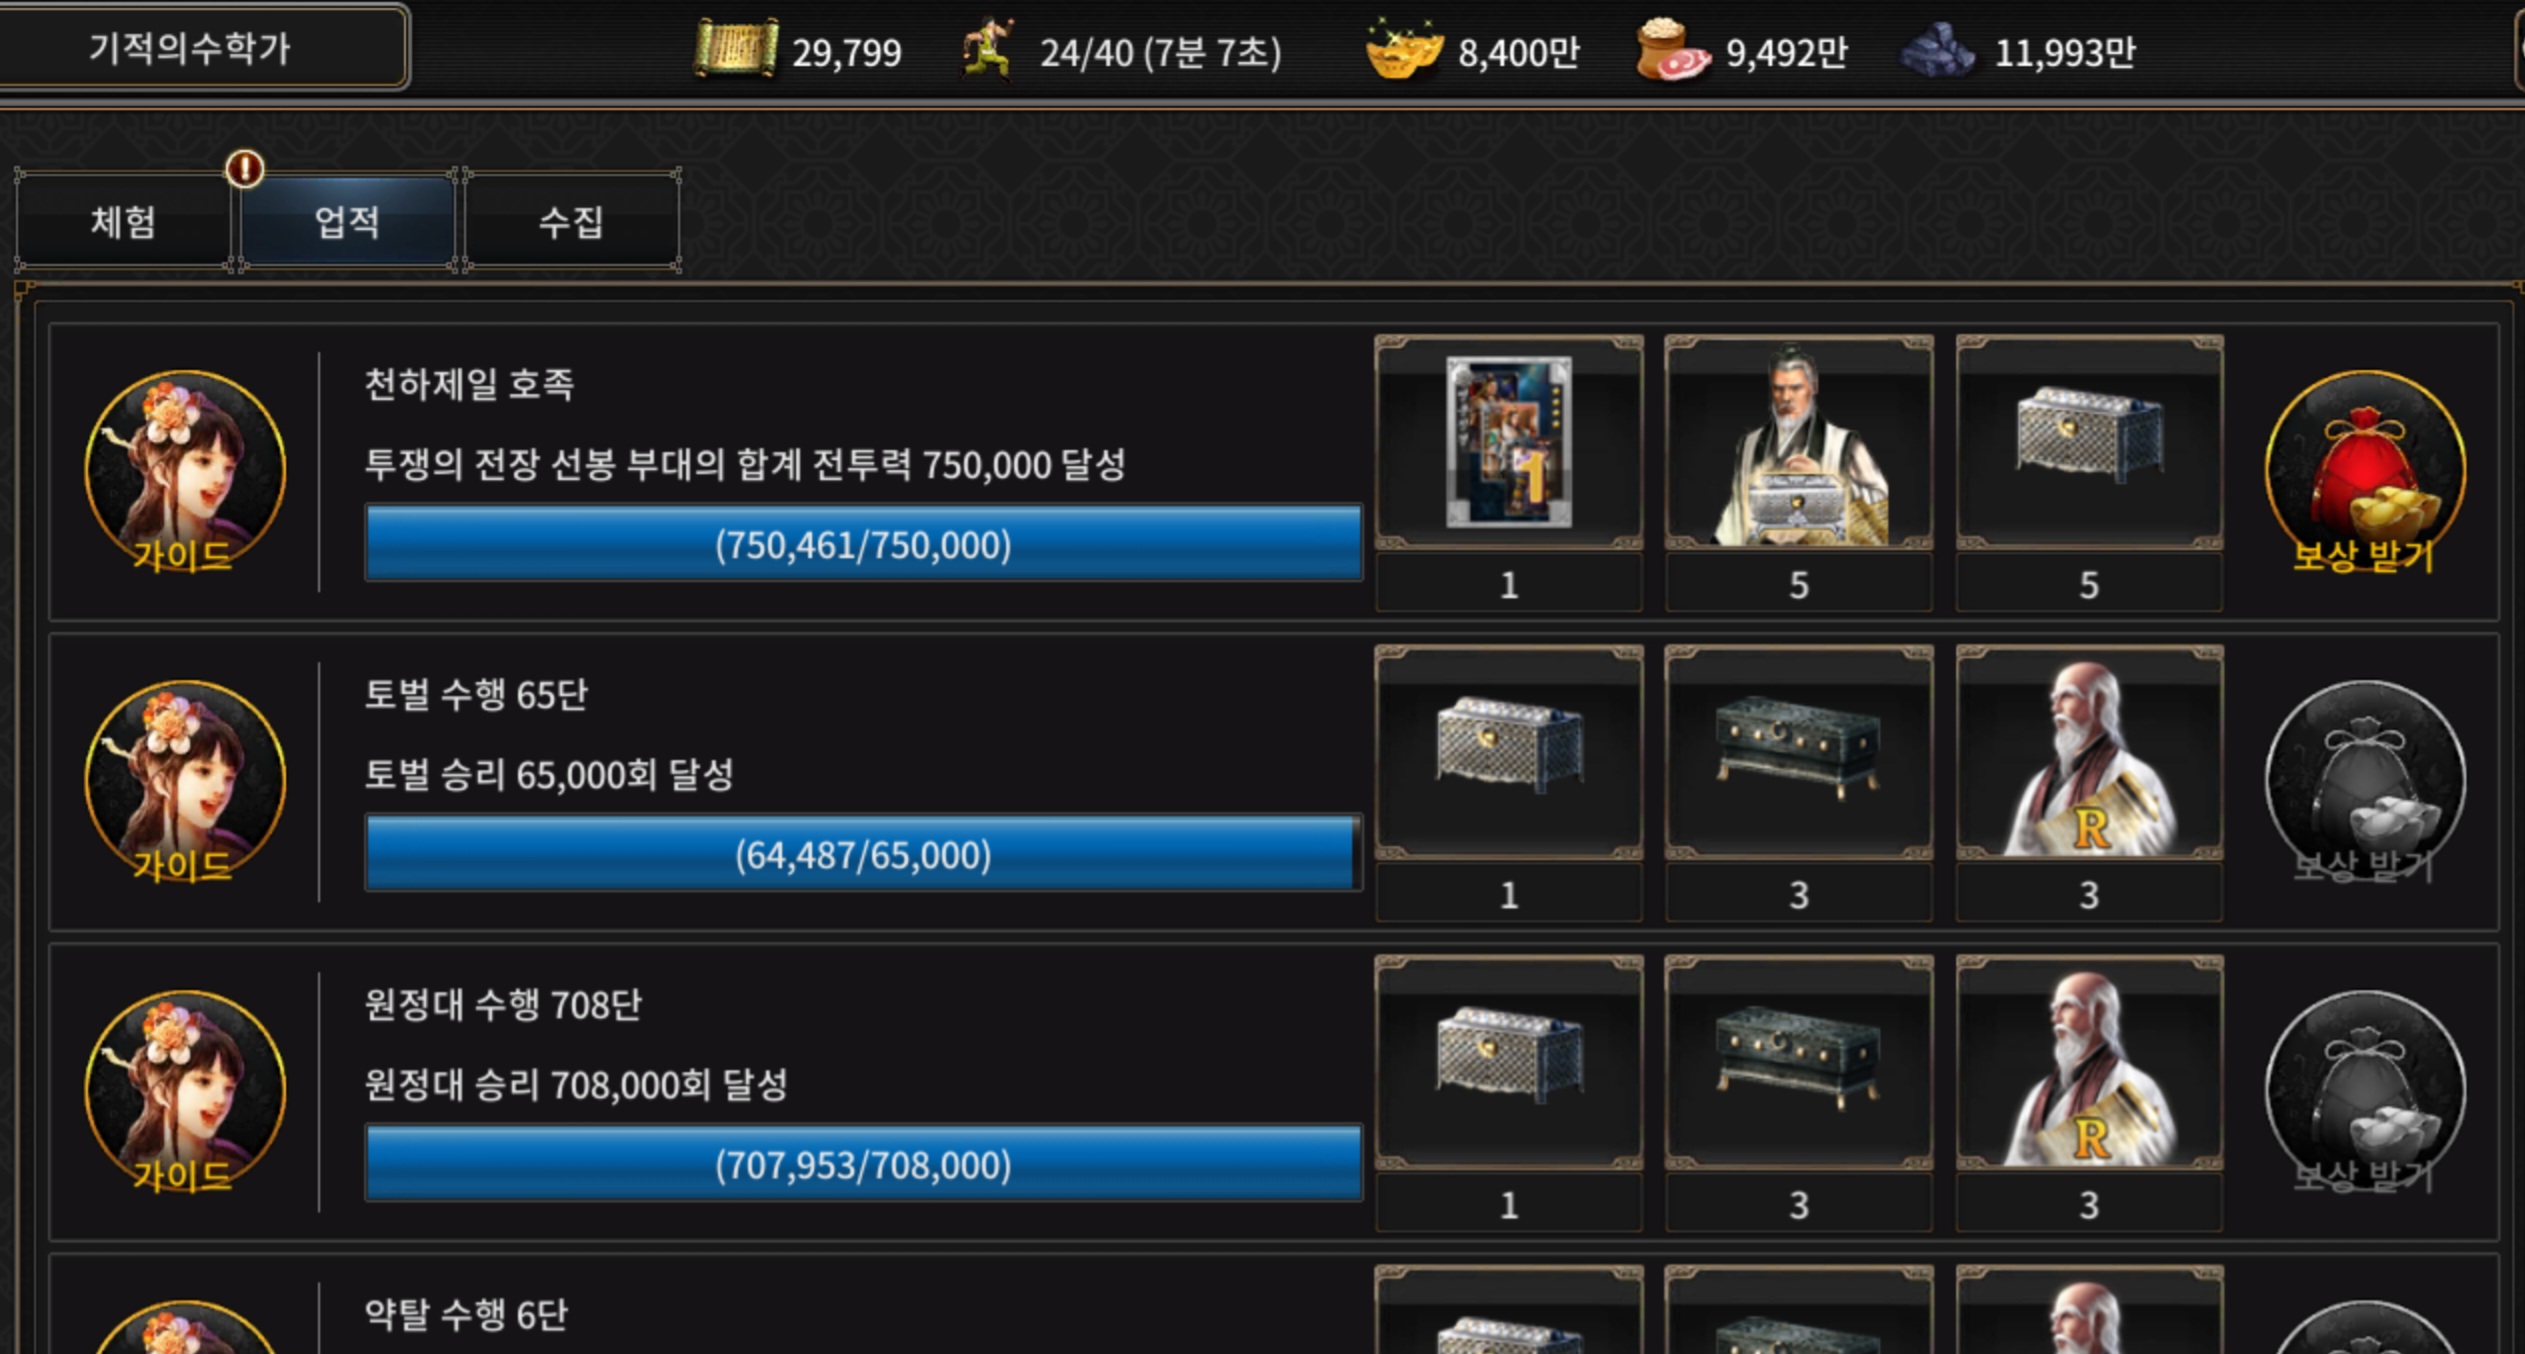
Task: Select the 업적 tab
Action: tap(347, 221)
